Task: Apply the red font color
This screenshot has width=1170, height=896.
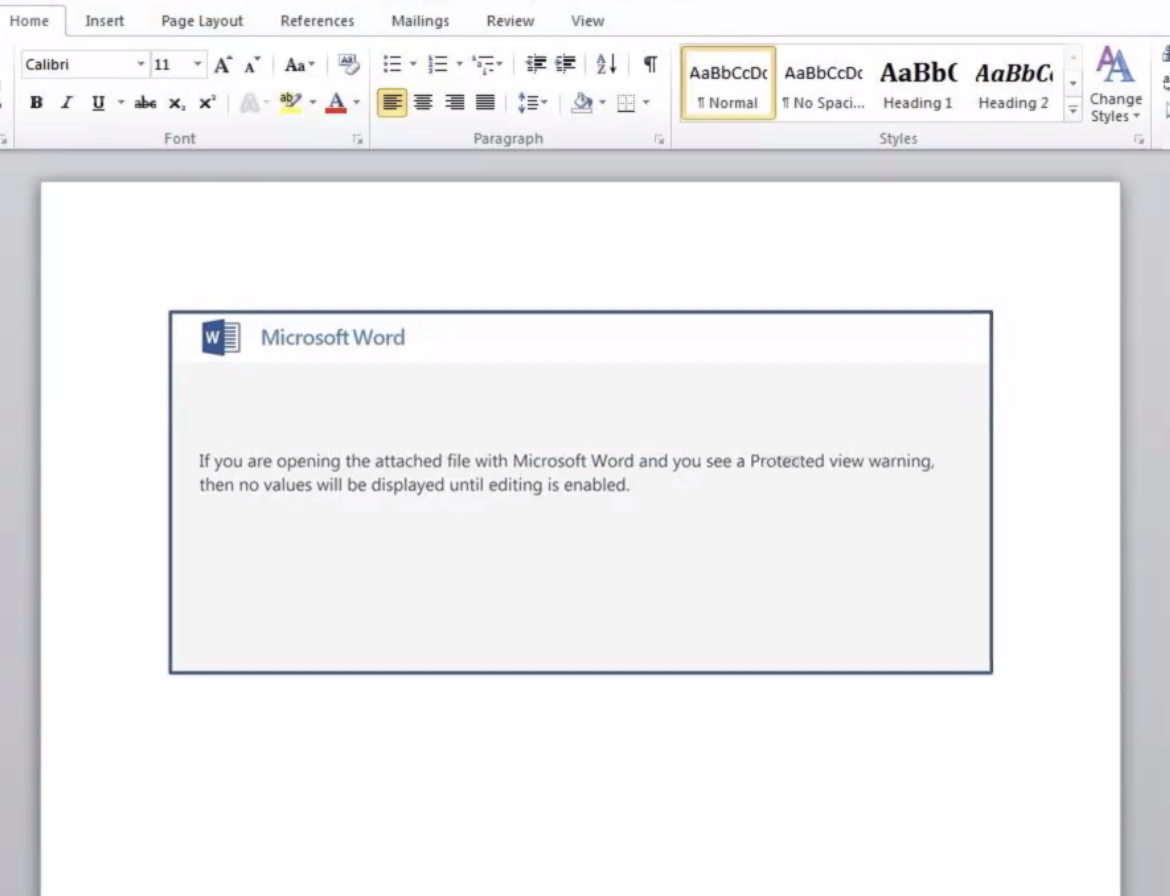Action: [335, 103]
